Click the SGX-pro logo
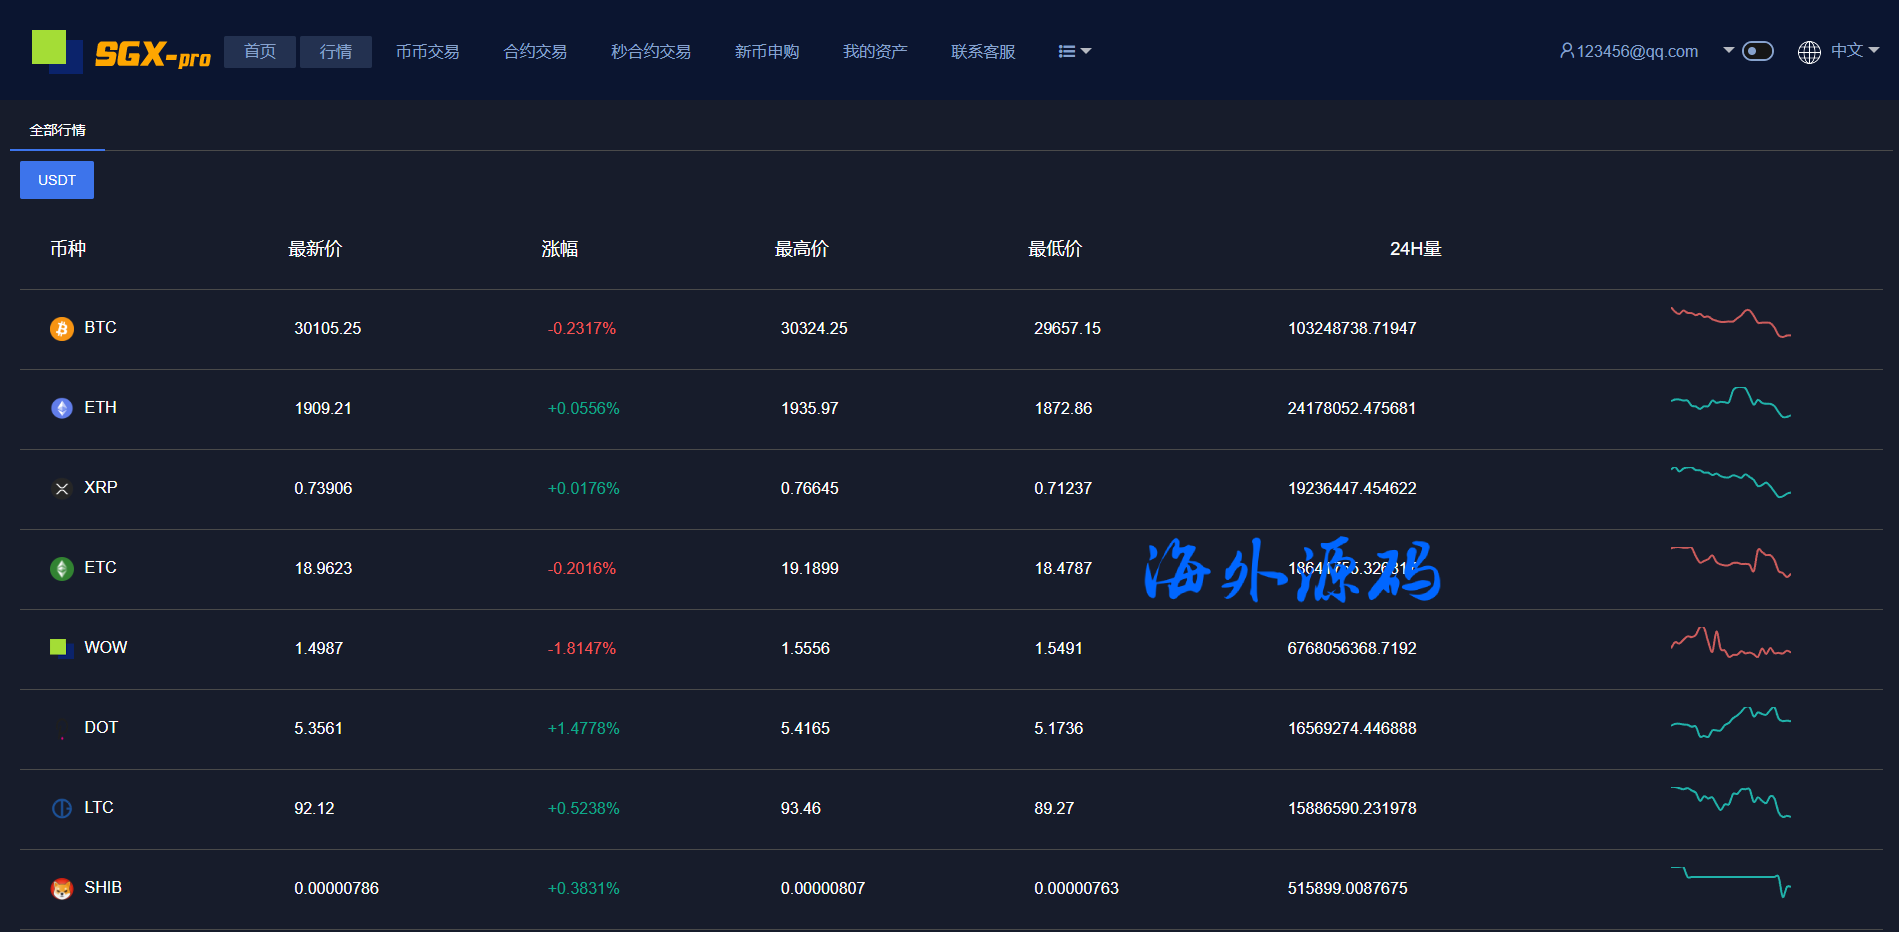1899x932 pixels. coord(122,52)
